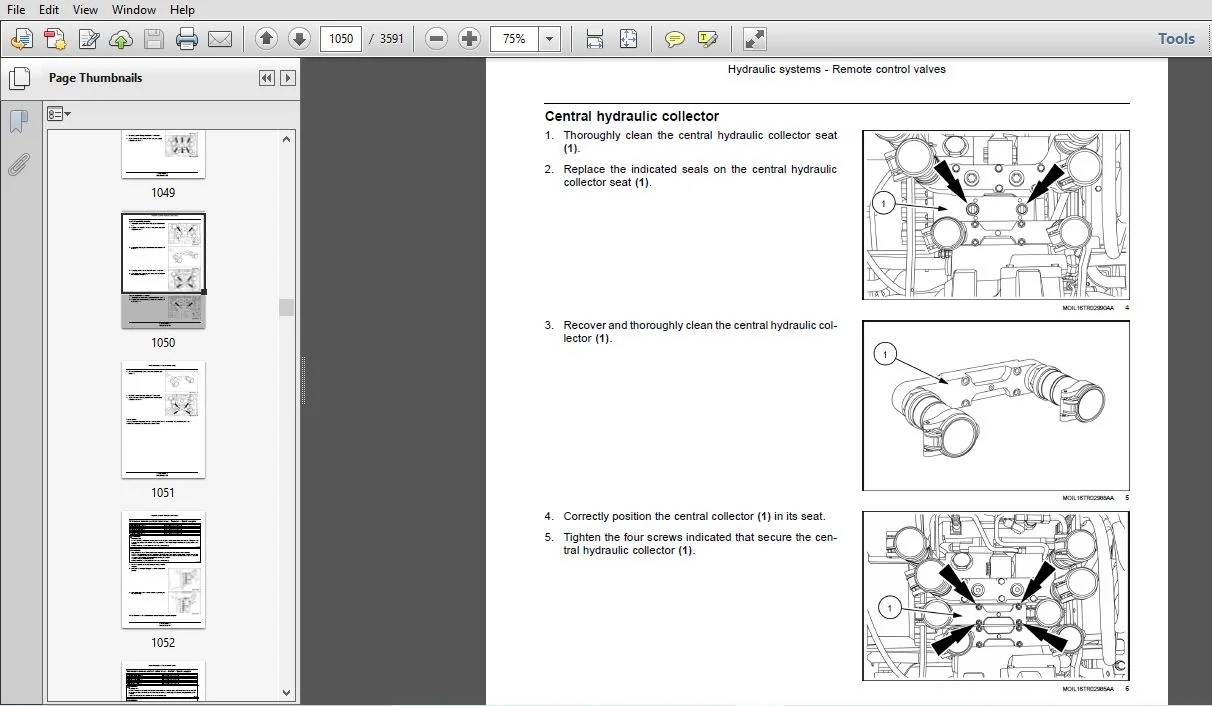Select page 1052 thumbnail
This screenshot has width=1212, height=706.
[163, 570]
